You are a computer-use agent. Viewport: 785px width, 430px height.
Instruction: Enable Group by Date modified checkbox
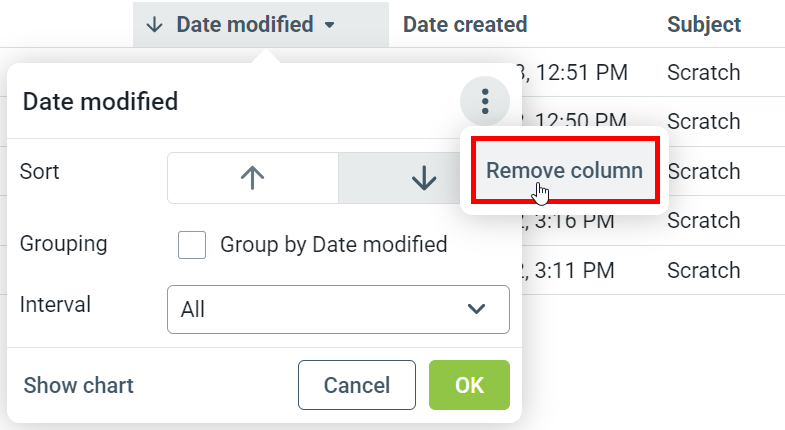click(x=192, y=244)
